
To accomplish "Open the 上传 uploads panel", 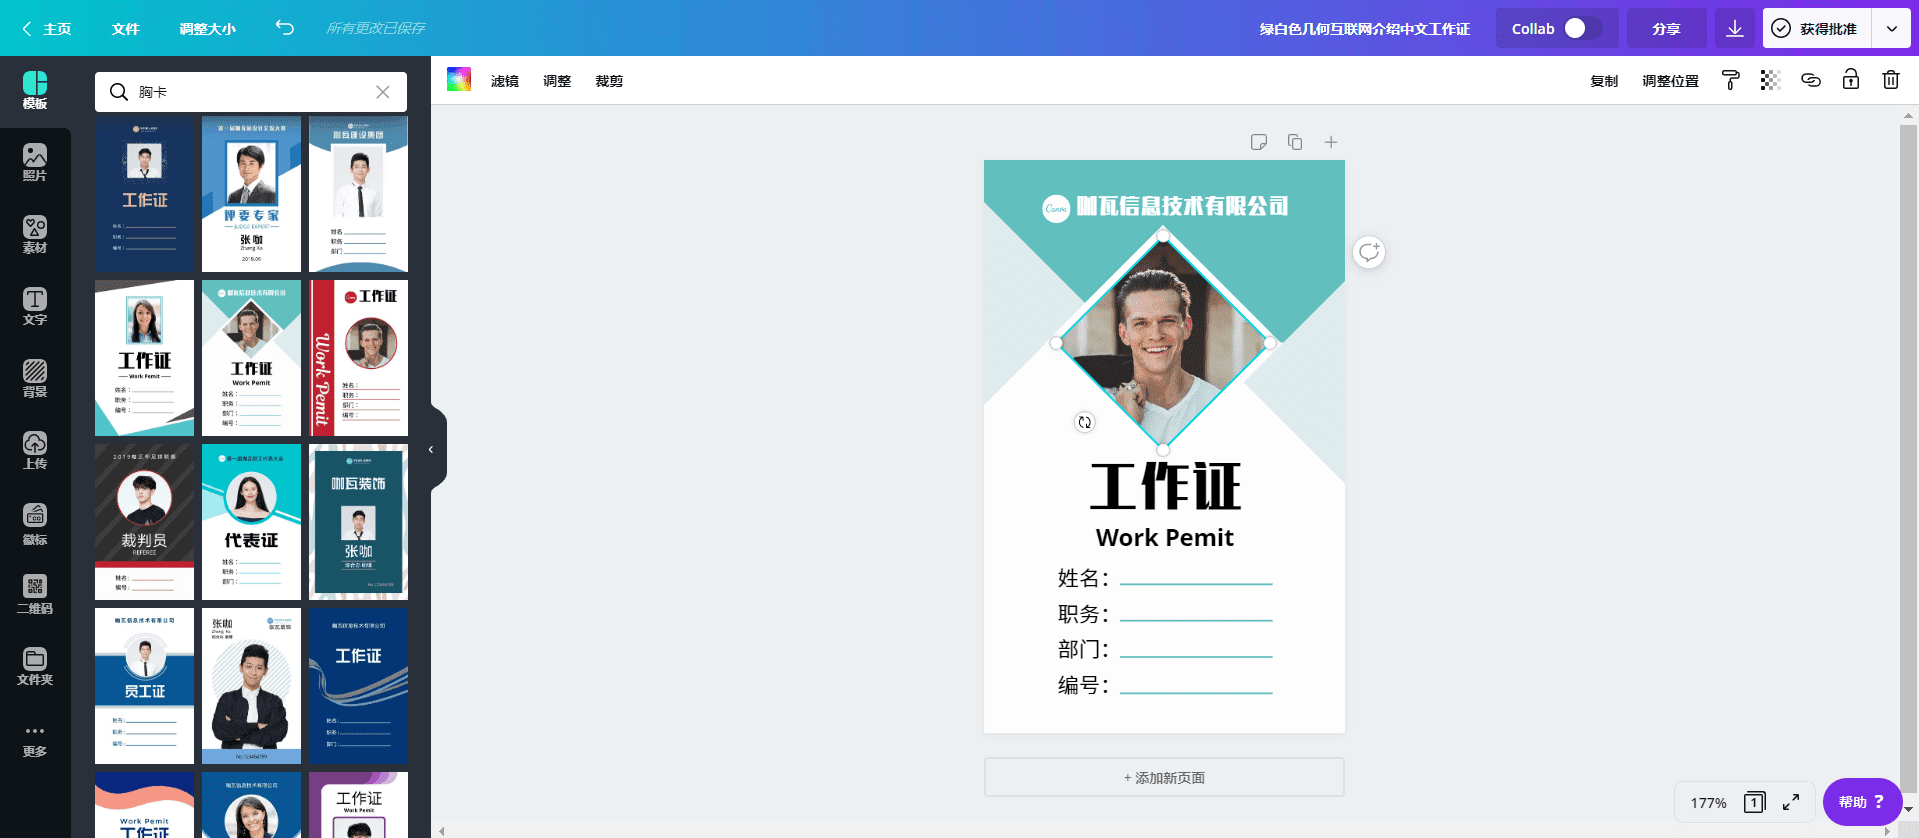I will pyautogui.click(x=35, y=450).
